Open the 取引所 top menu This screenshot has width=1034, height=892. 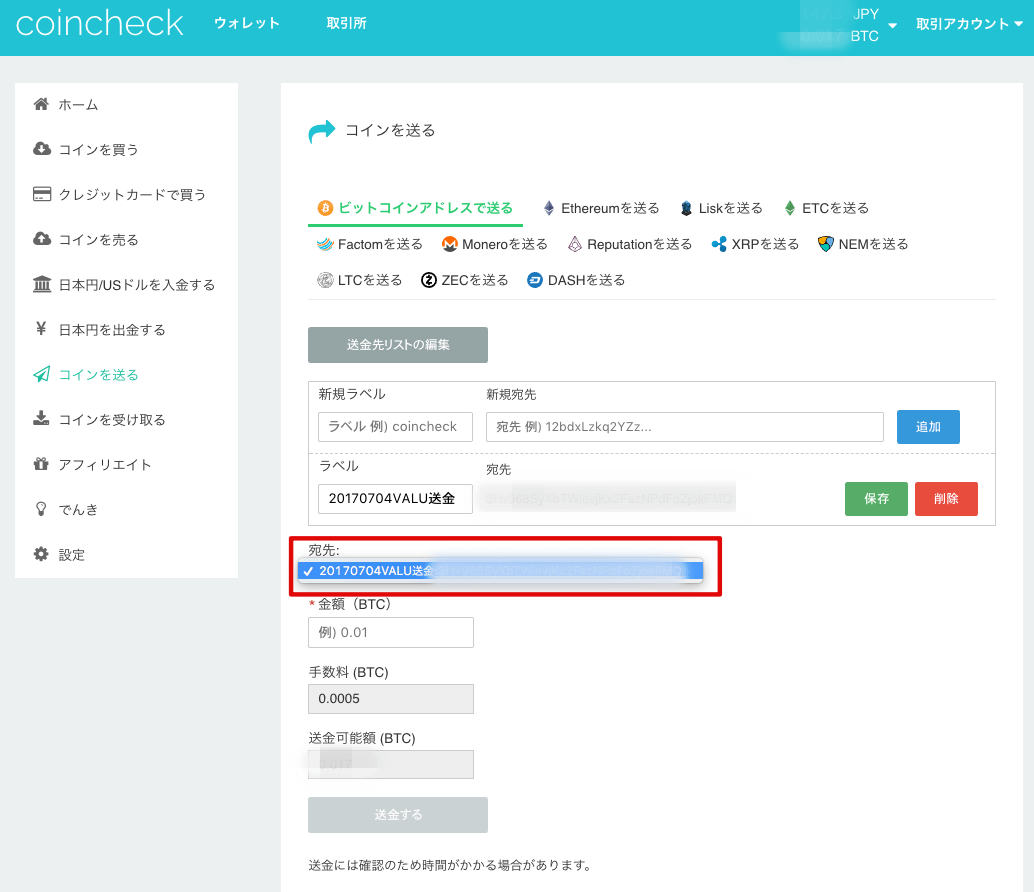point(346,24)
